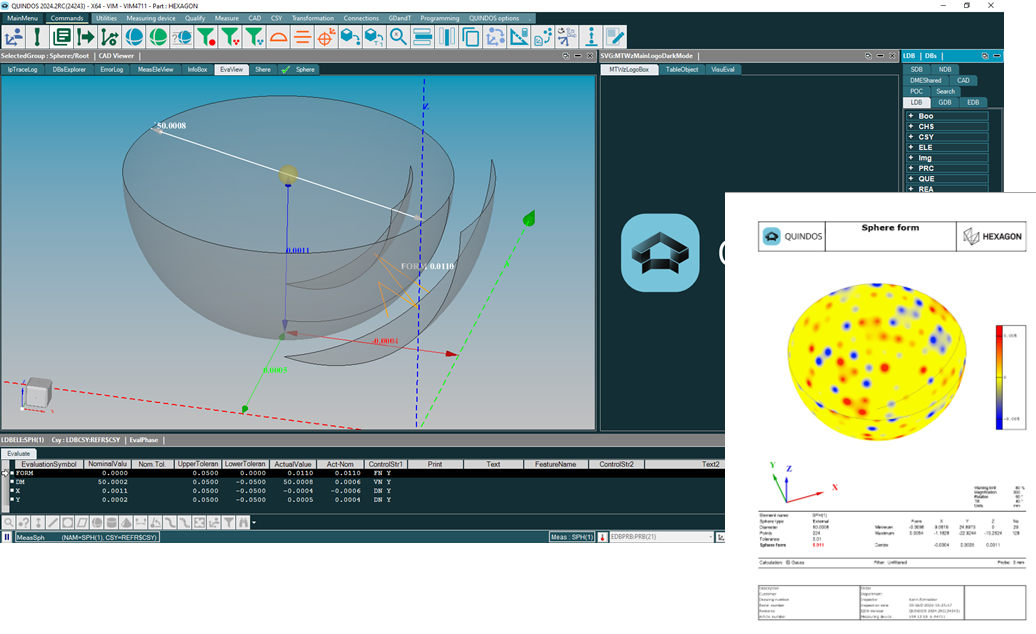Expand the ELE node in LDB tree
1036x634 pixels.
pos(910,147)
